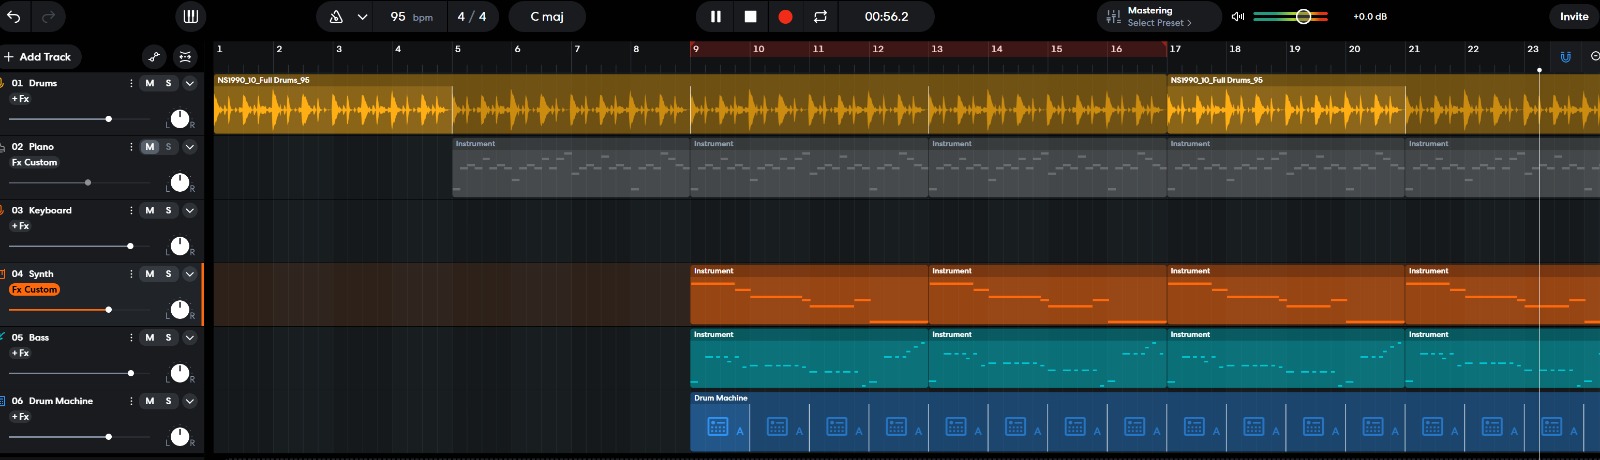Solo the 04 Synth track
The width and height of the screenshot is (1600, 460).
(168, 274)
